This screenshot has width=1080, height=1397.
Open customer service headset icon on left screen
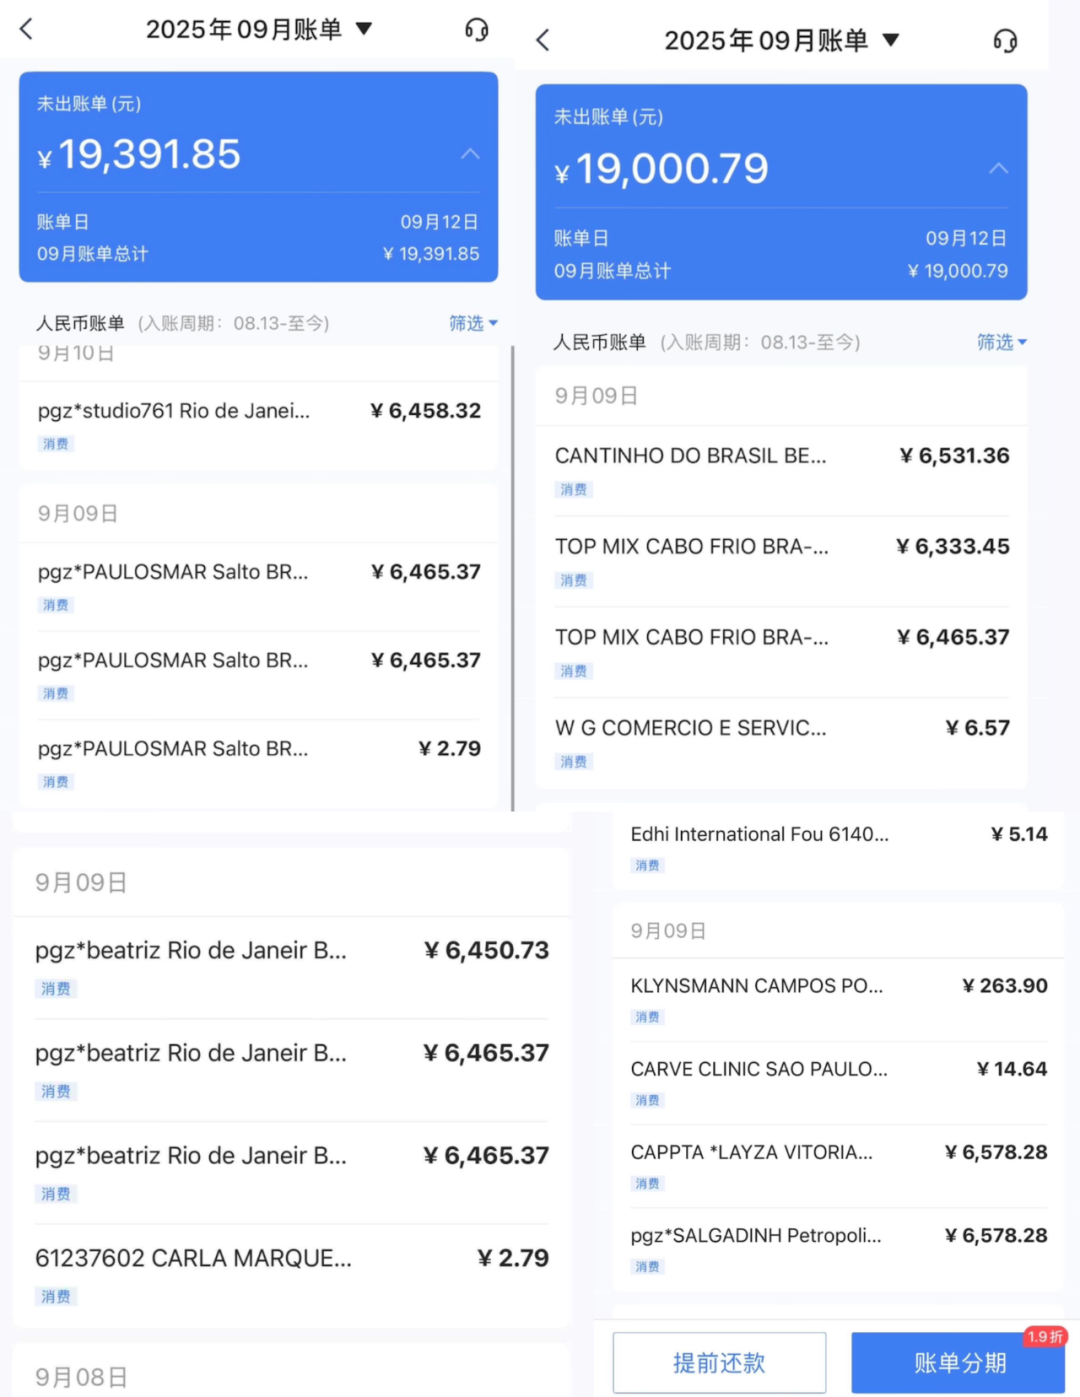pos(477,30)
